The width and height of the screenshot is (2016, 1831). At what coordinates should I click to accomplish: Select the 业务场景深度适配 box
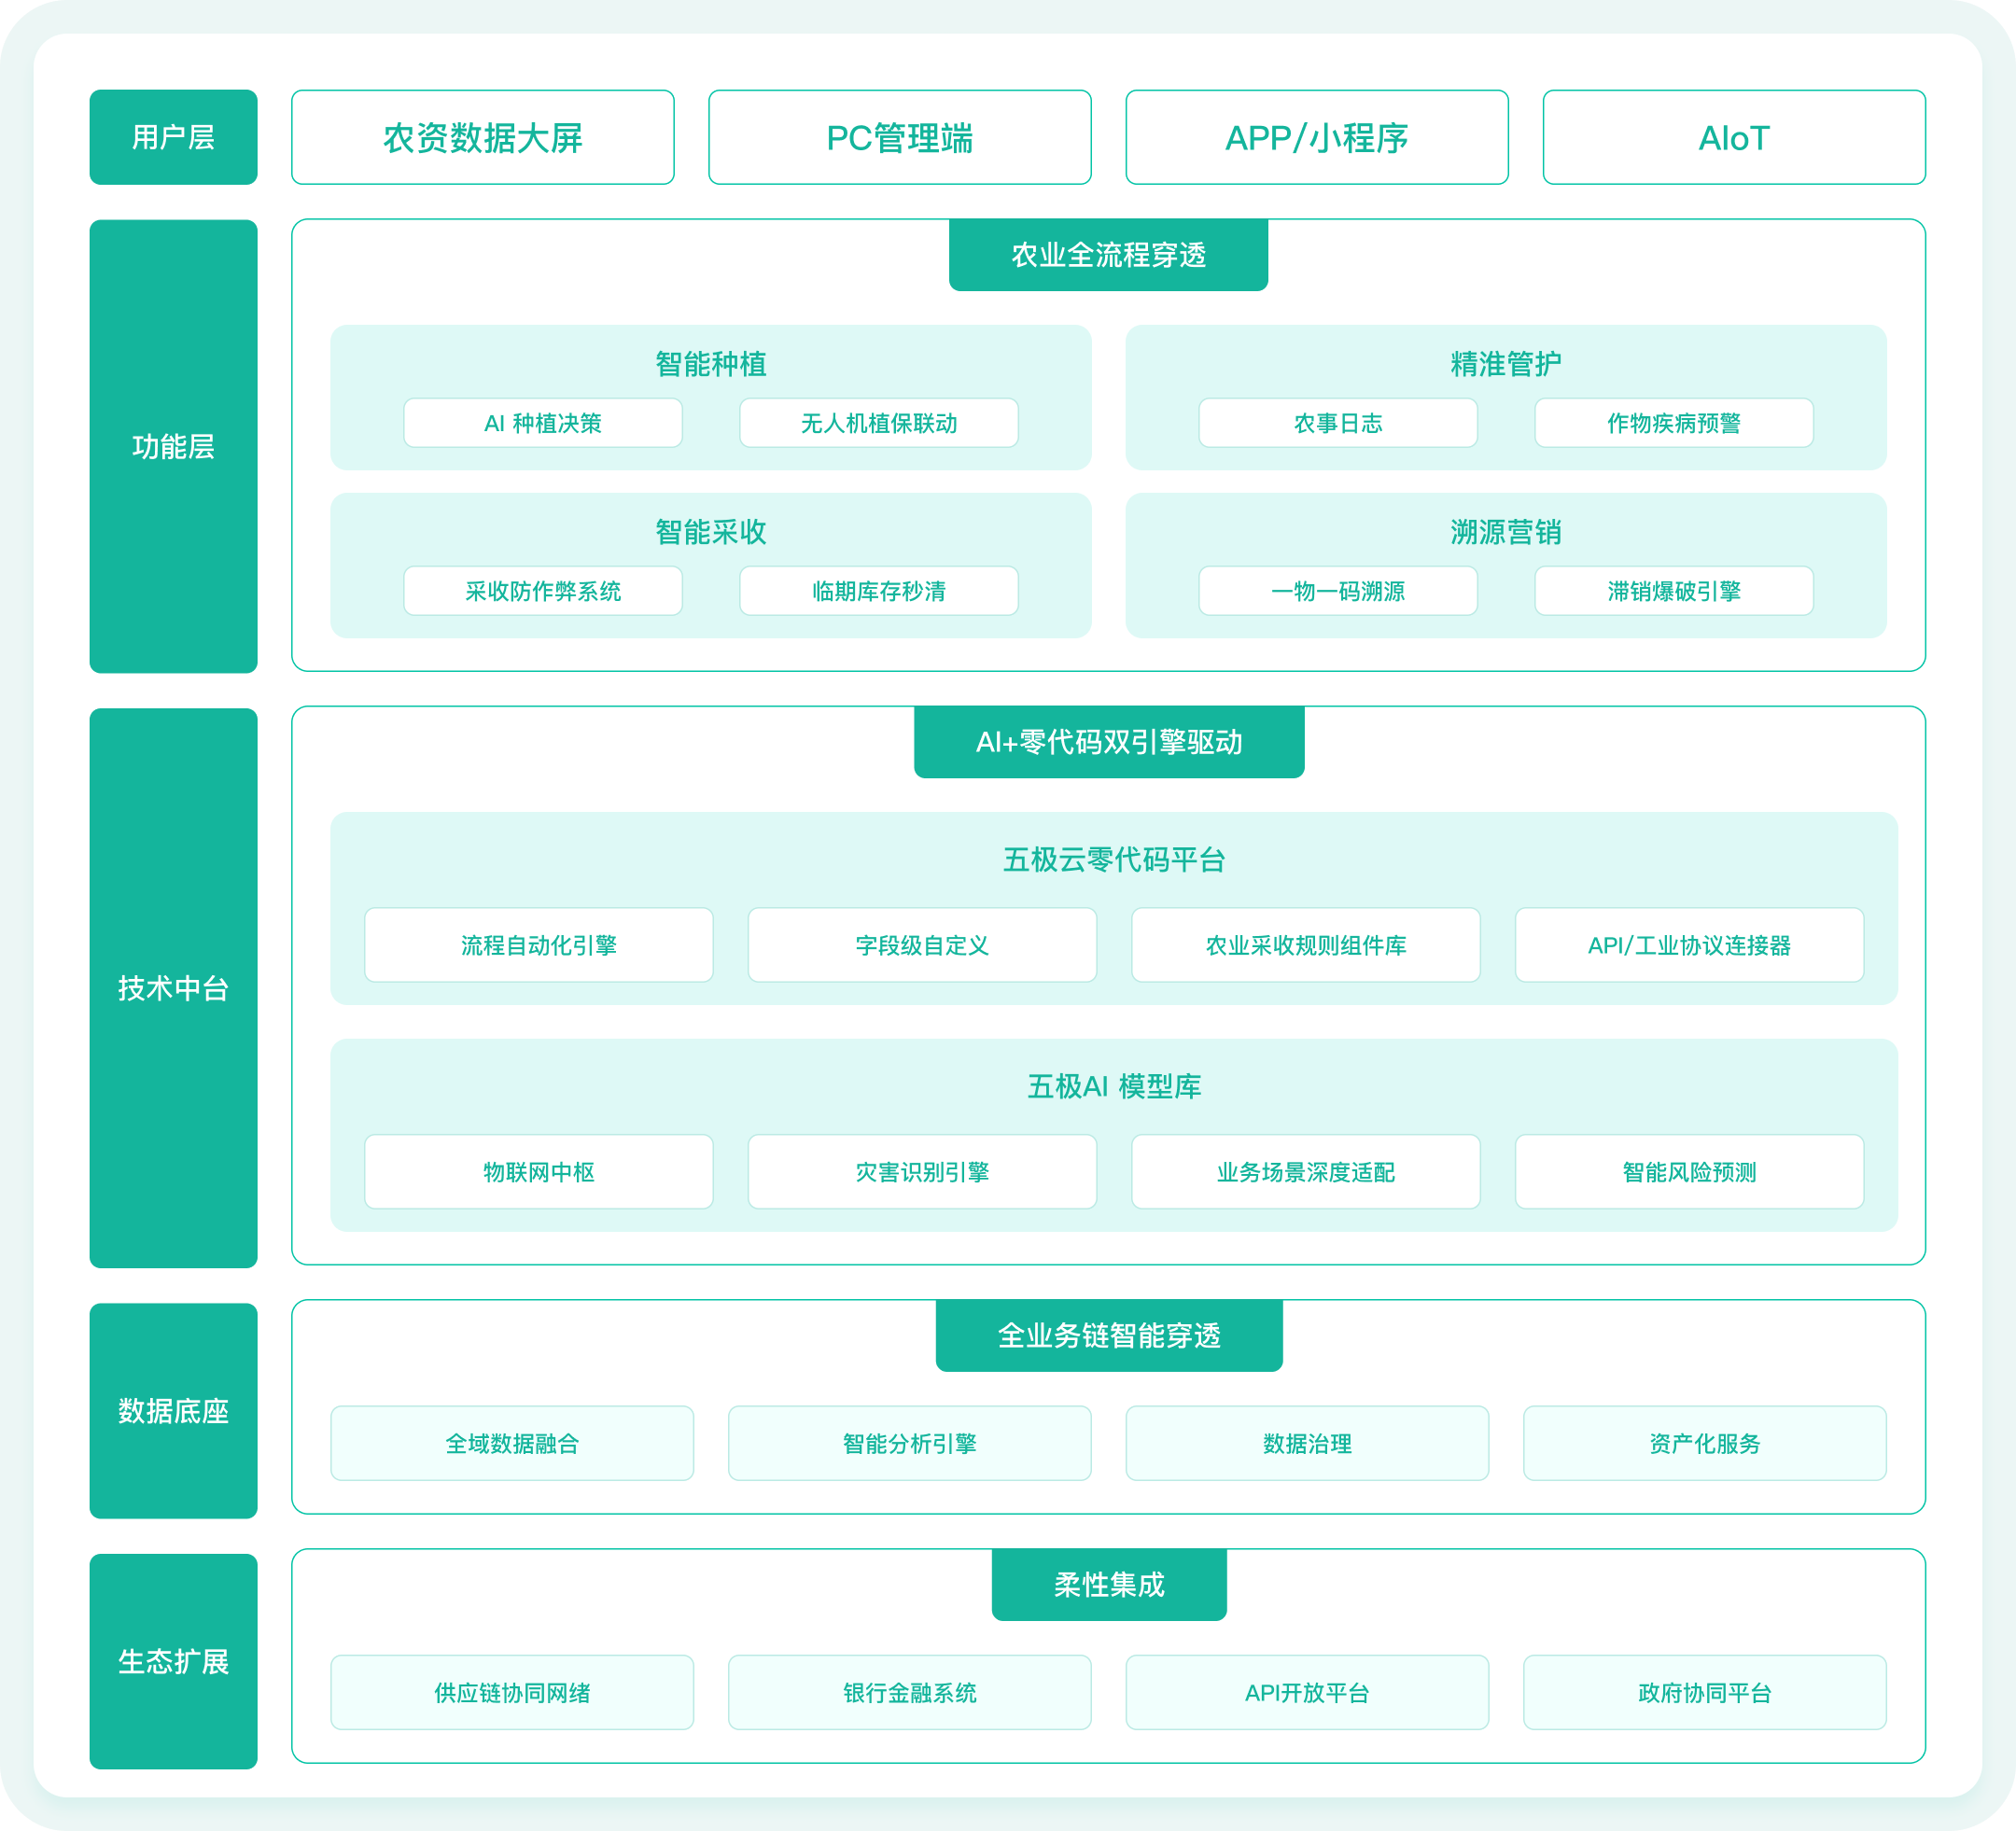[x=1306, y=1172]
